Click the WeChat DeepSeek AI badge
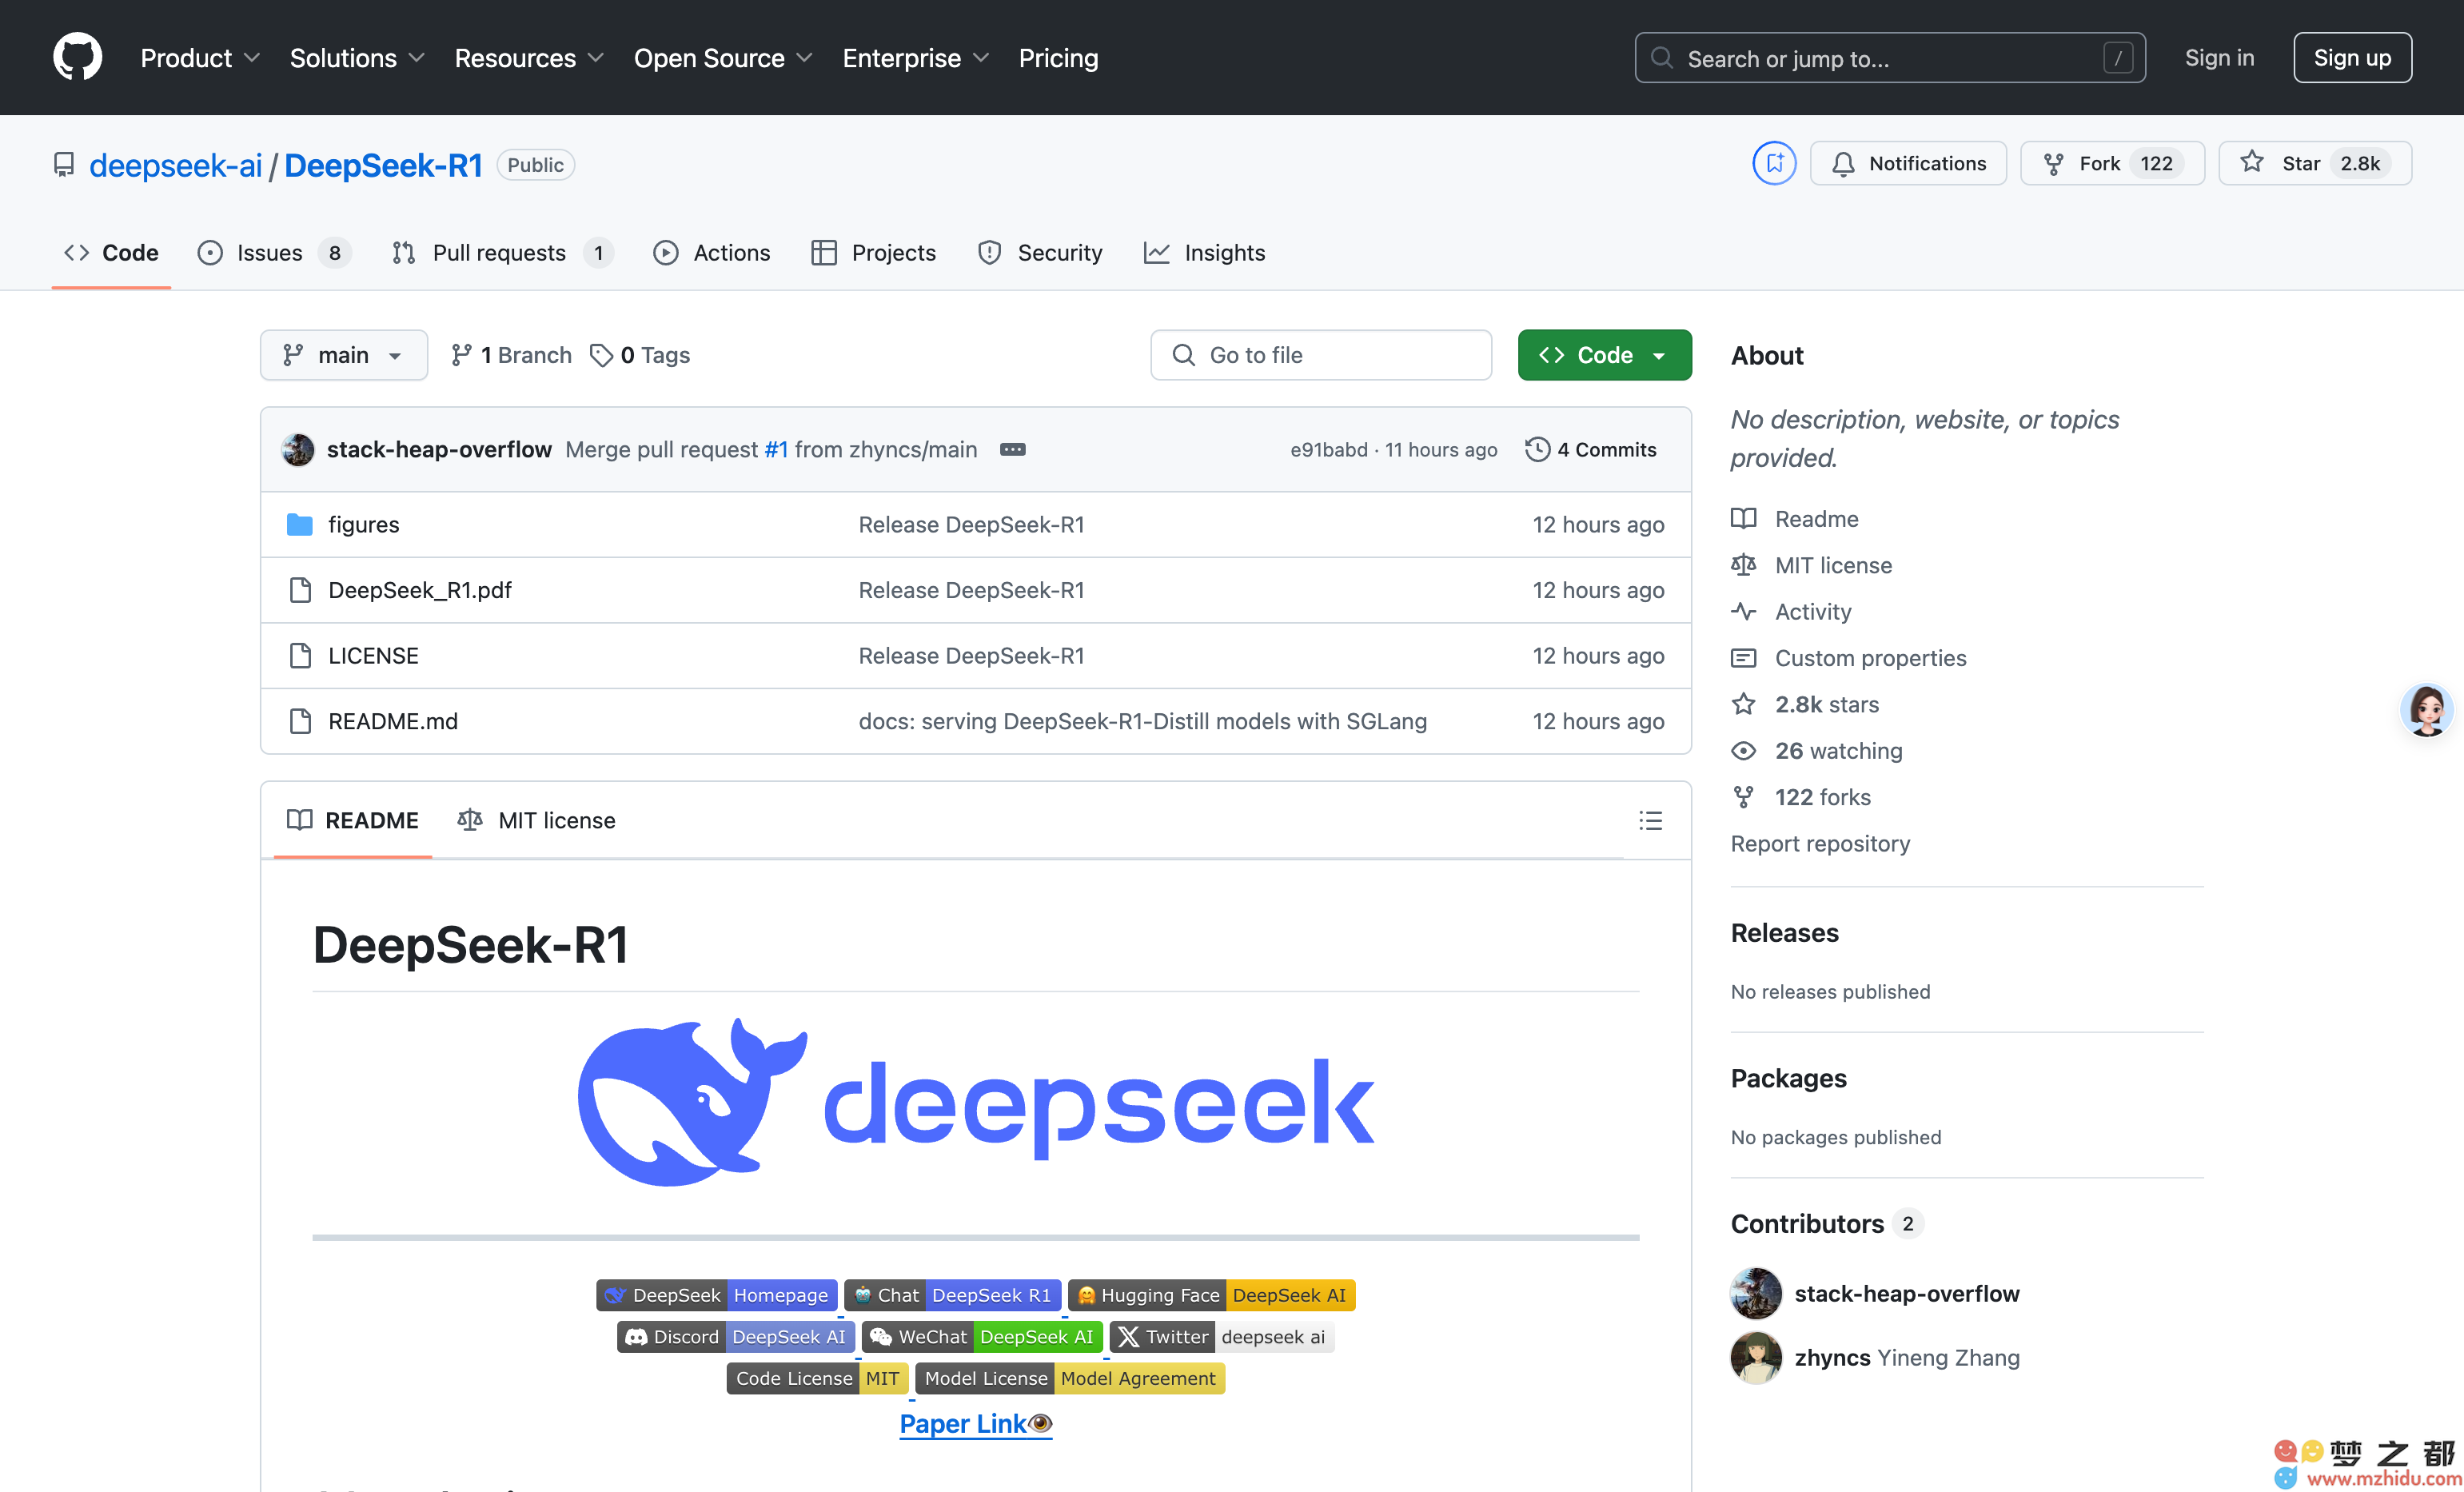Viewport: 2464px width, 1492px height. pos(982,1337)
